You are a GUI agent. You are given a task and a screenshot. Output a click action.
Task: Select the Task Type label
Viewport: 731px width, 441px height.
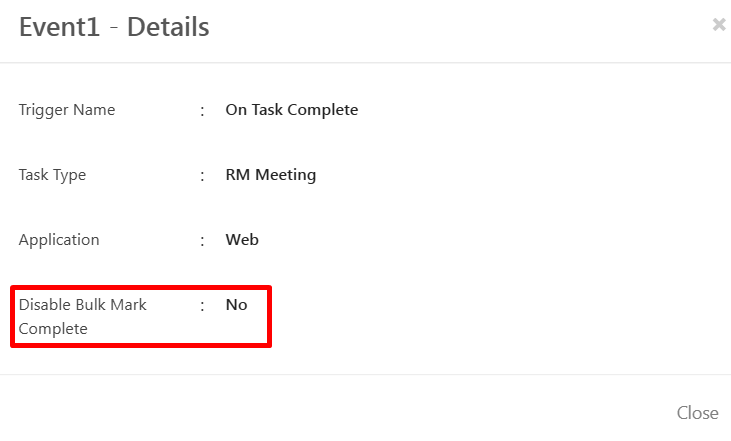[x=52, y=175]
